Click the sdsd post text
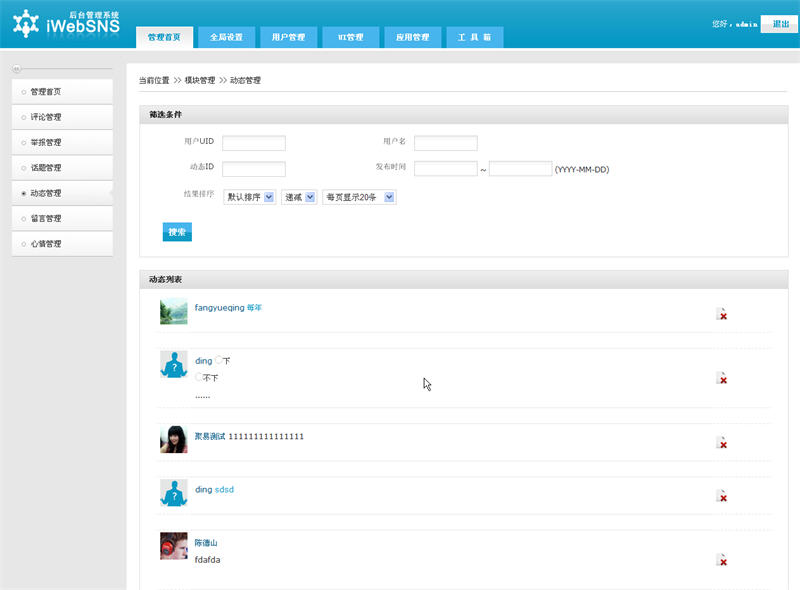Image resolution: width=800 pixels, height=590 pixels. [x=224, y=489]
